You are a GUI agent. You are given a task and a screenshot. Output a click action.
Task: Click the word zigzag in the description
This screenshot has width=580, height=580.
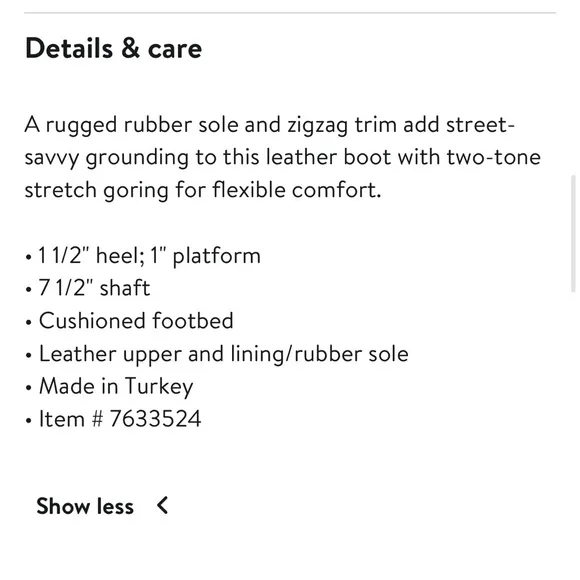[318, 126]
